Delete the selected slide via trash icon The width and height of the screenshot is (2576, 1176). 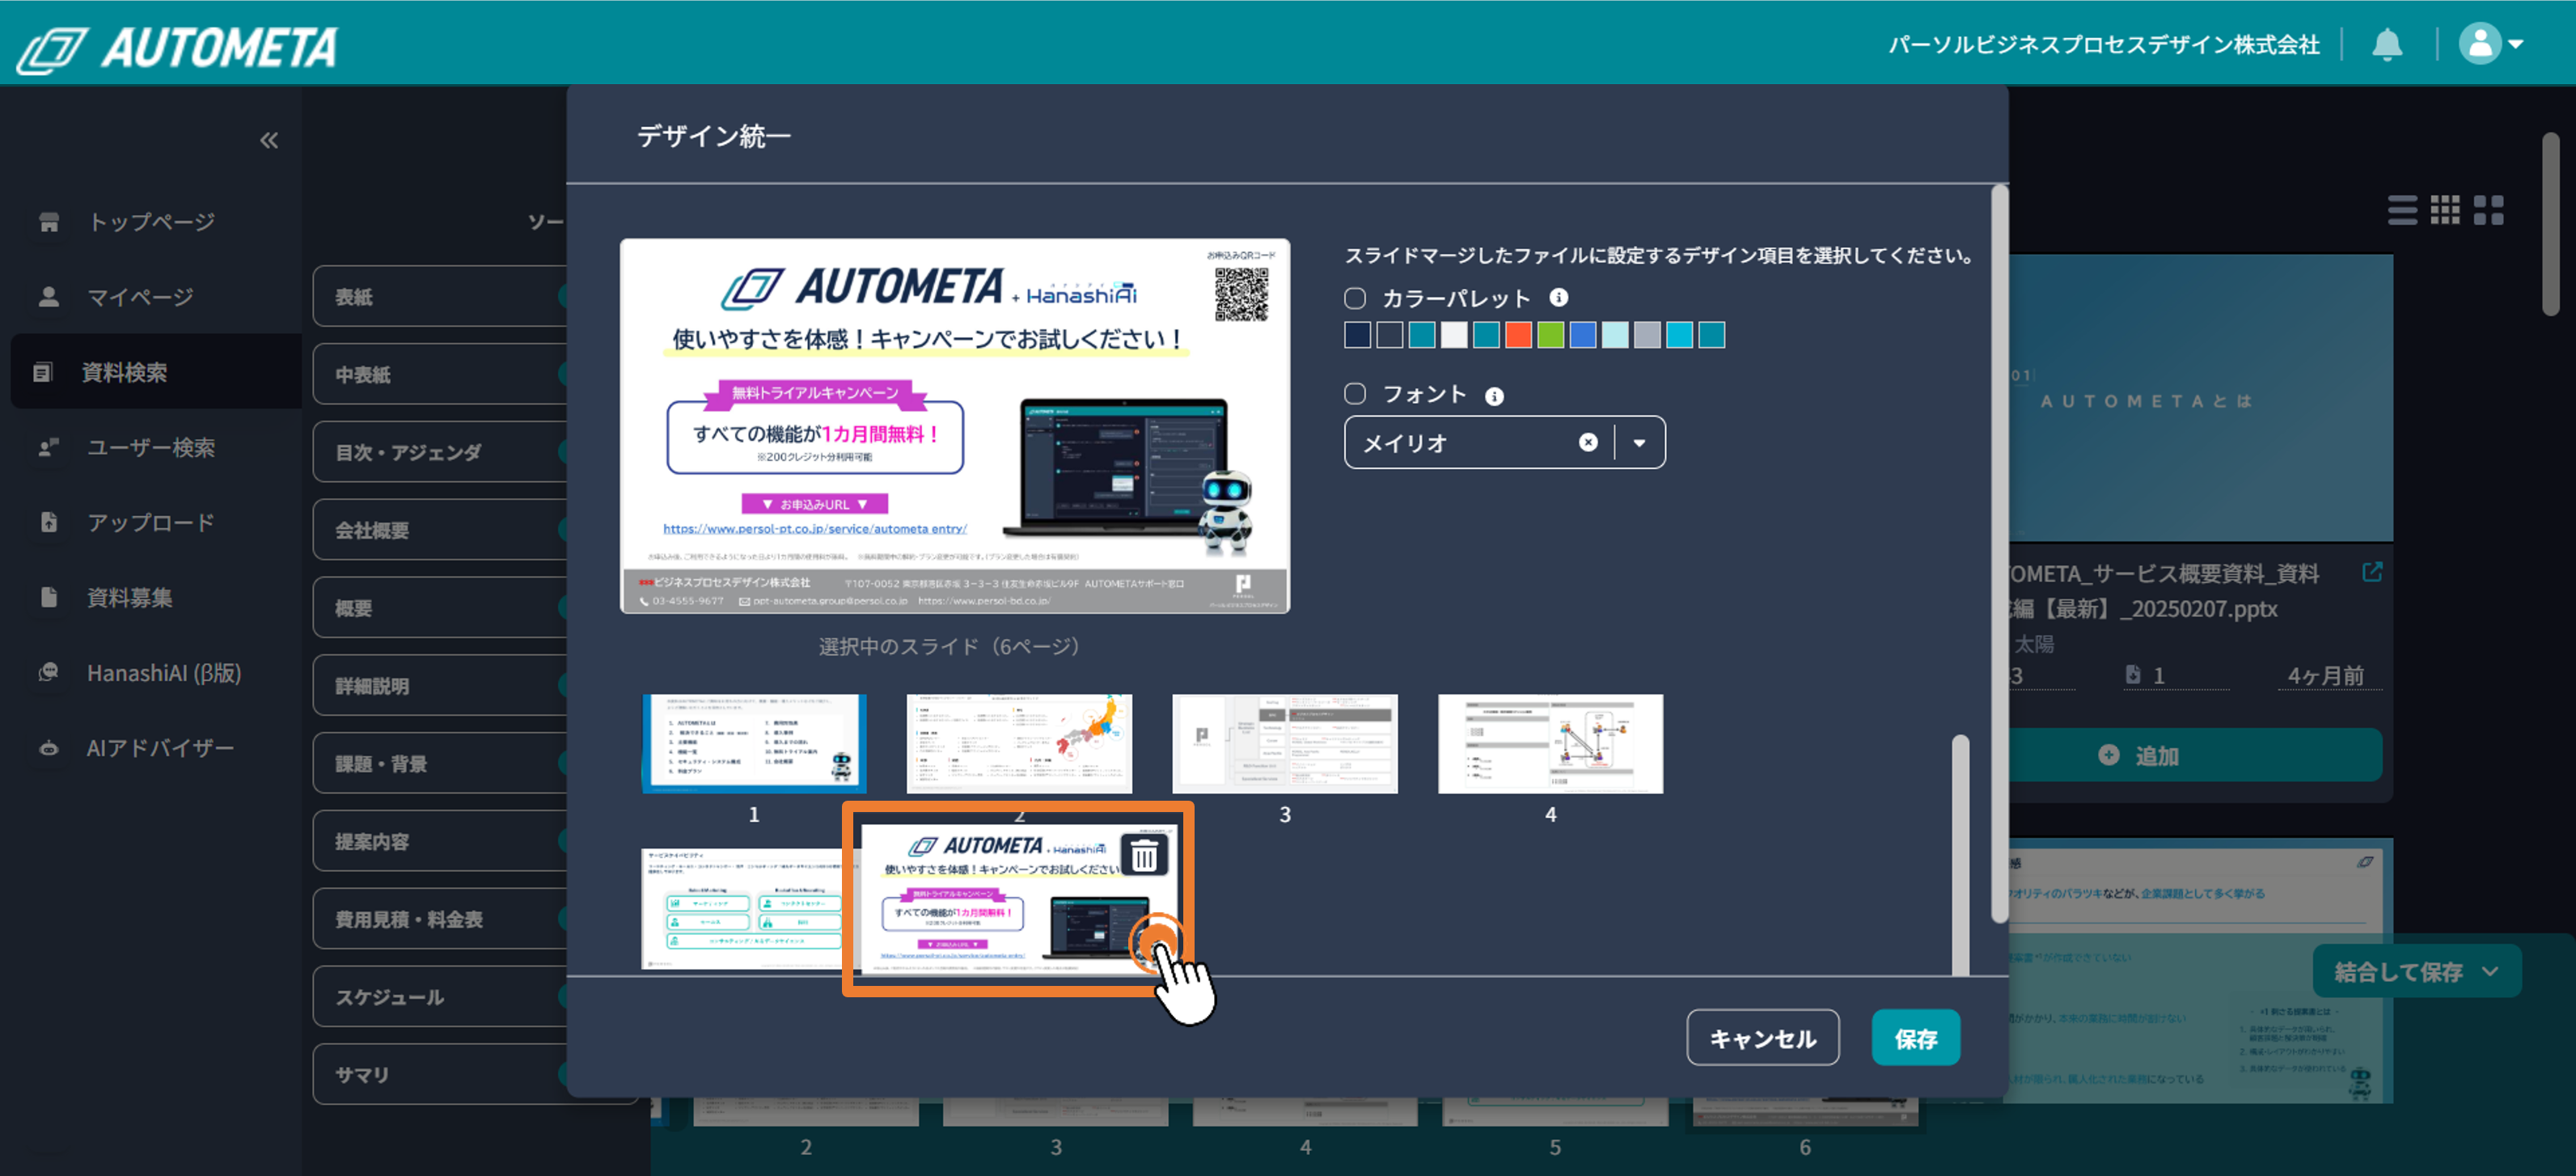coord(1144,856)
